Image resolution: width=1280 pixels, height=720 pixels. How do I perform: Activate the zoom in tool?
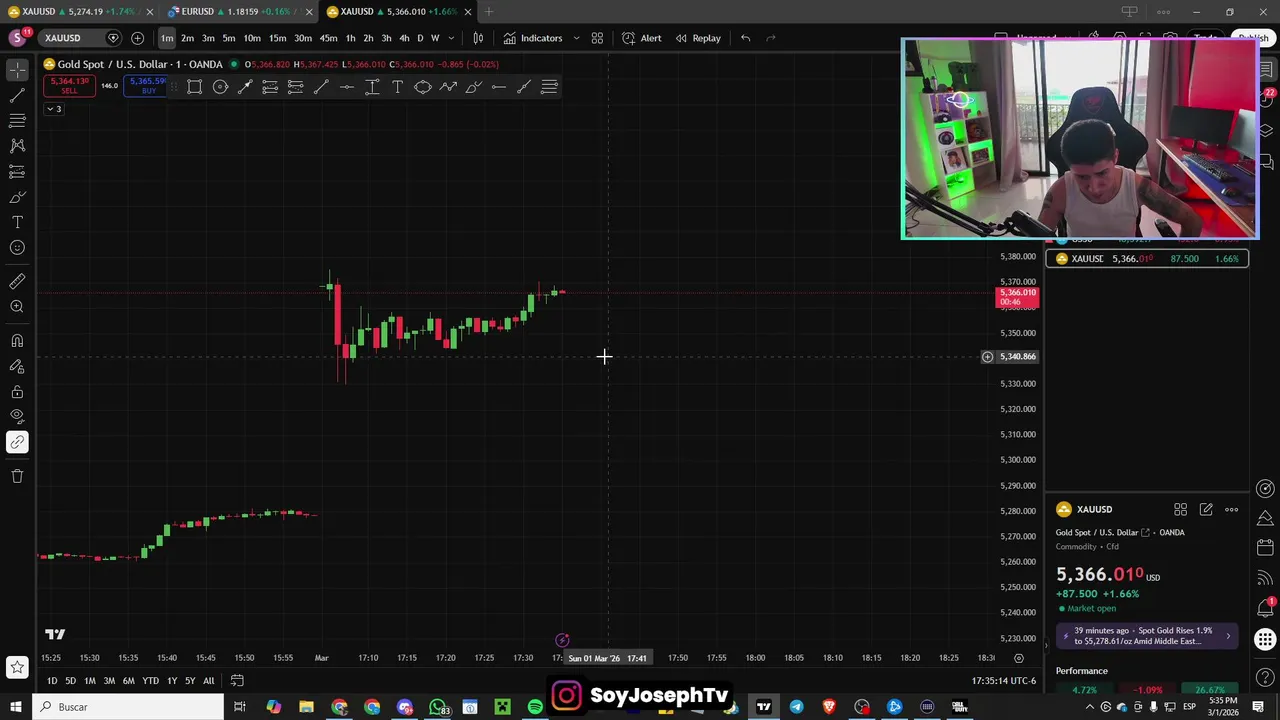click(17, 307)
